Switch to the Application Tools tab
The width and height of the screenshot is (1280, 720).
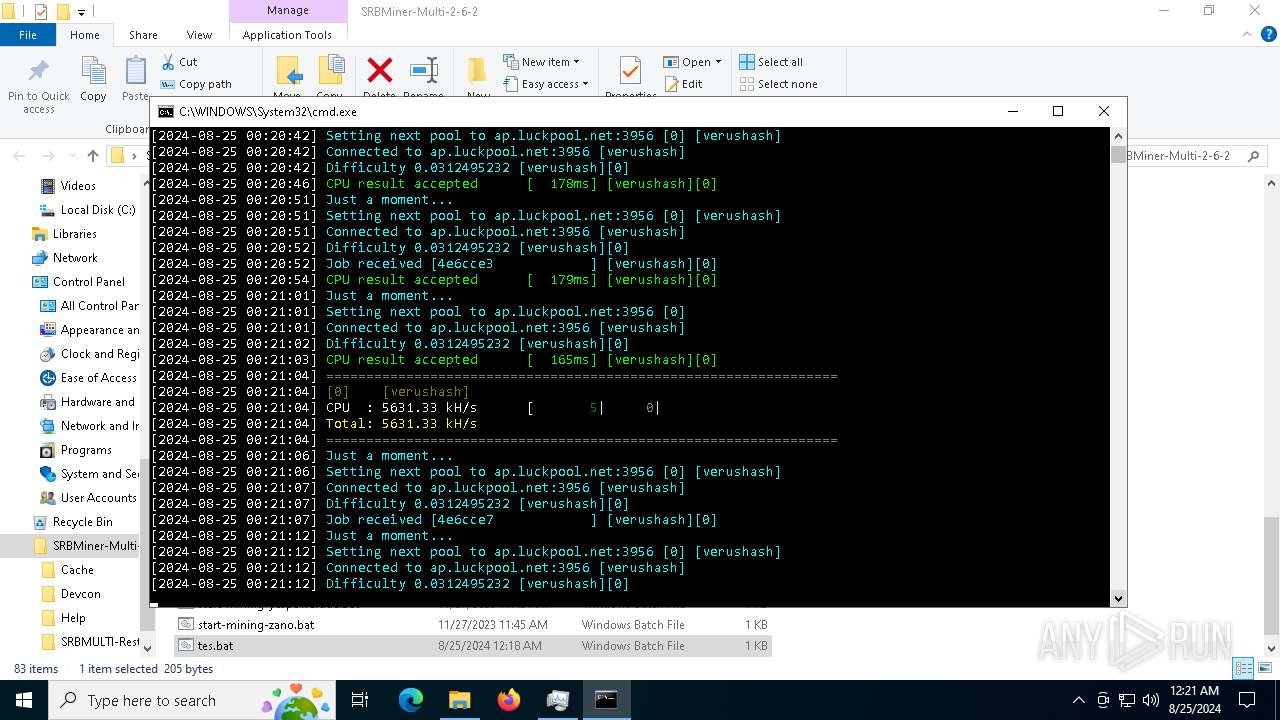[287, 35]
